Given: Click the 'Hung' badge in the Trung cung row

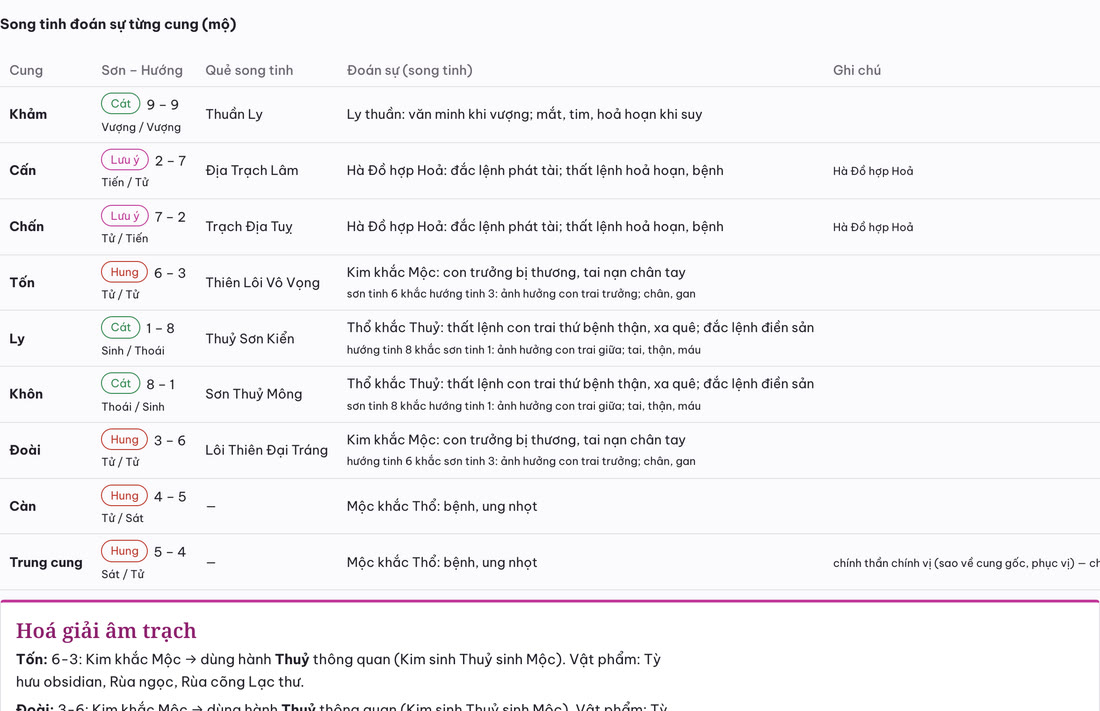Looking at the screenshot, I should coord(124,551).
